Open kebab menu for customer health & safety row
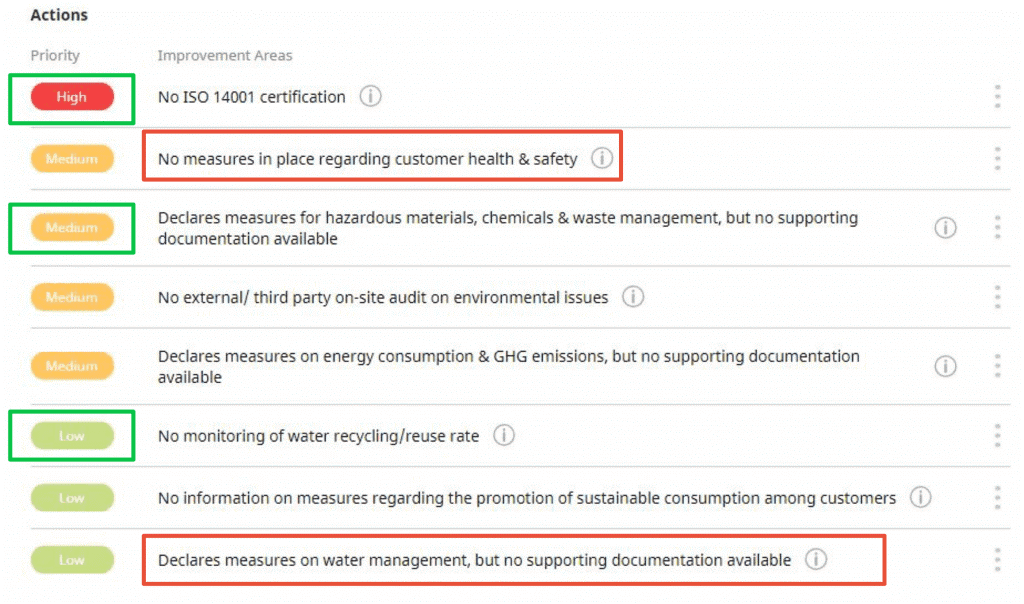Screen dimensions: 1024x604 pos(997,158)
